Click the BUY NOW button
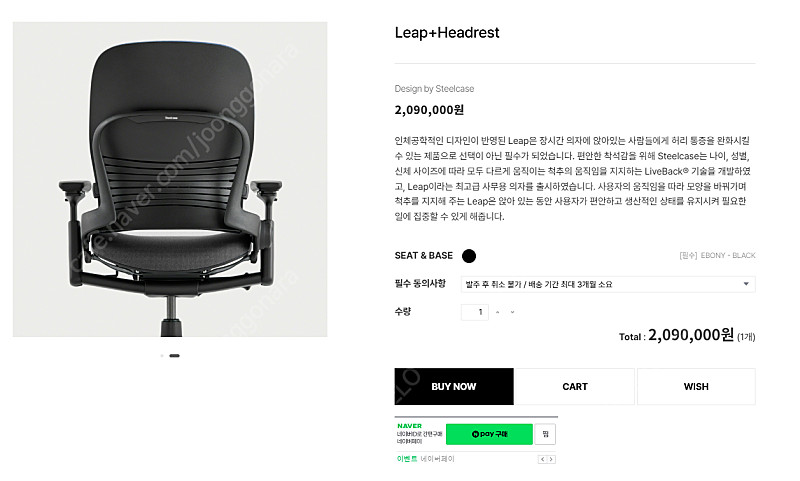 click(454, 387)
